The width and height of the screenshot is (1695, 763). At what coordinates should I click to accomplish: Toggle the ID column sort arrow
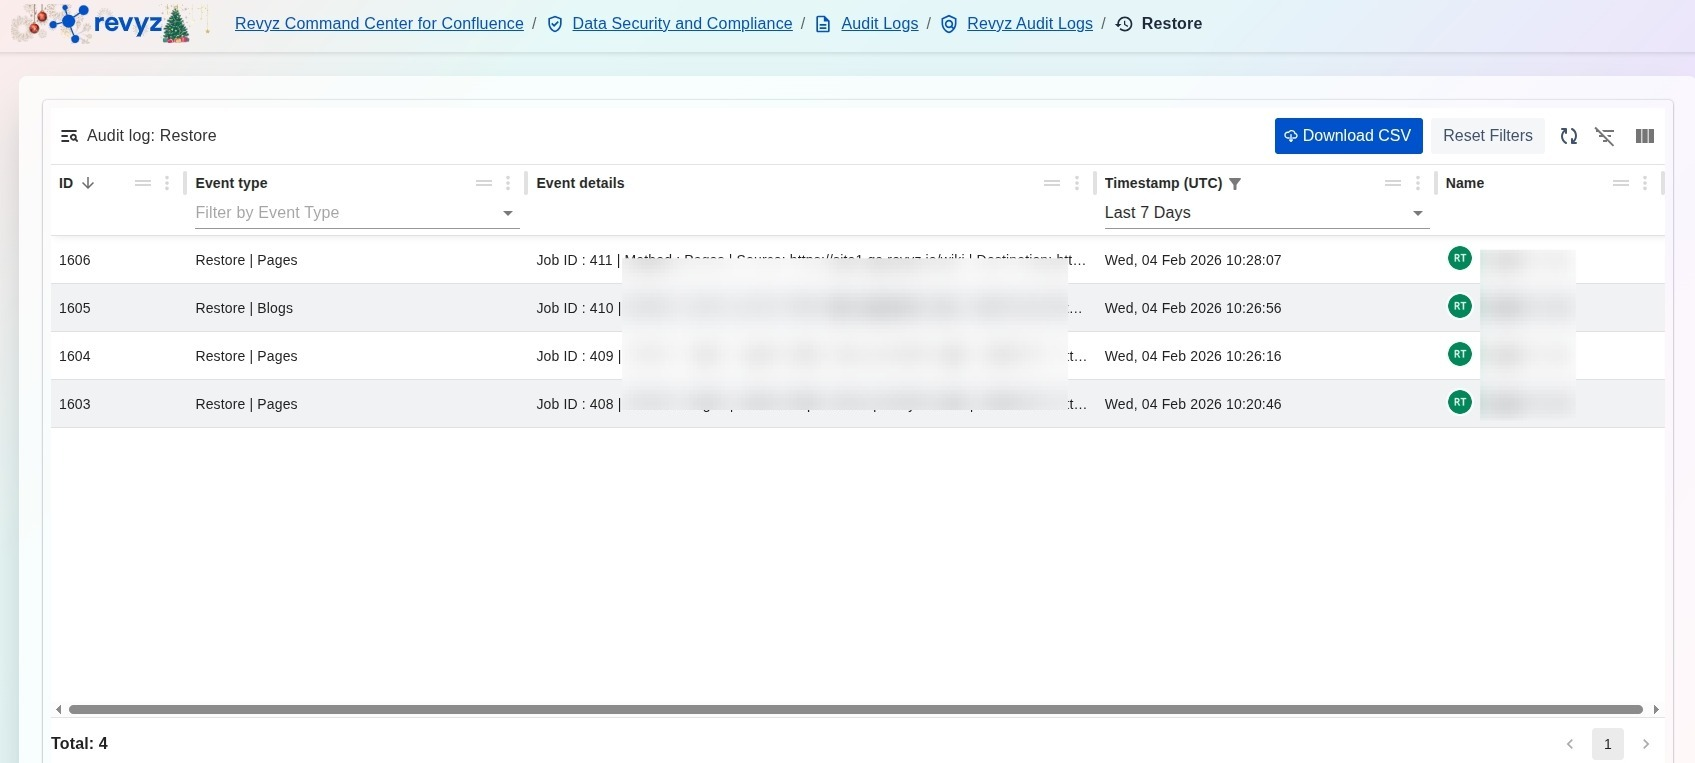point(88,183)
